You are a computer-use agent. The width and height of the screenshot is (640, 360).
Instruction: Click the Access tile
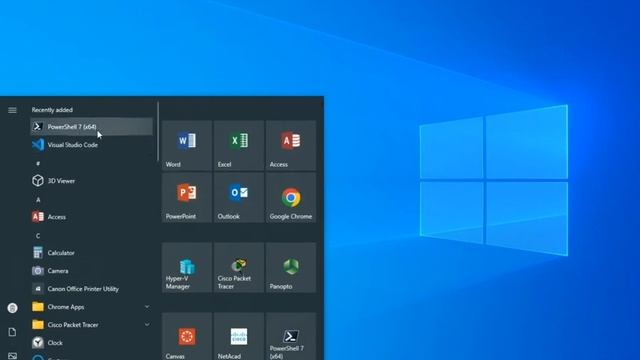click(x=291, y=145)
